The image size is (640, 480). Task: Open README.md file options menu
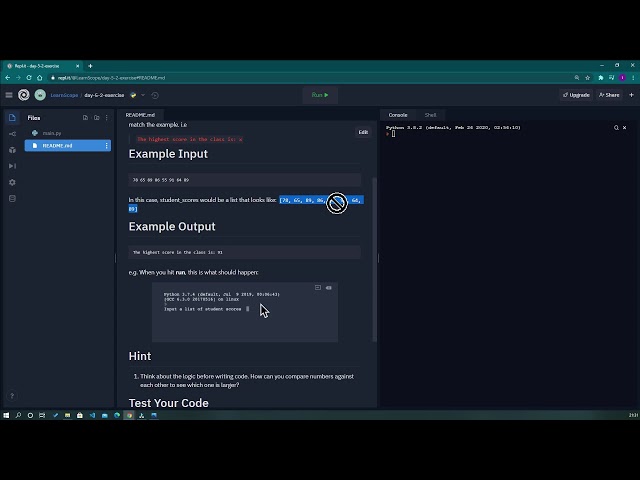click(x=107, y=146)
